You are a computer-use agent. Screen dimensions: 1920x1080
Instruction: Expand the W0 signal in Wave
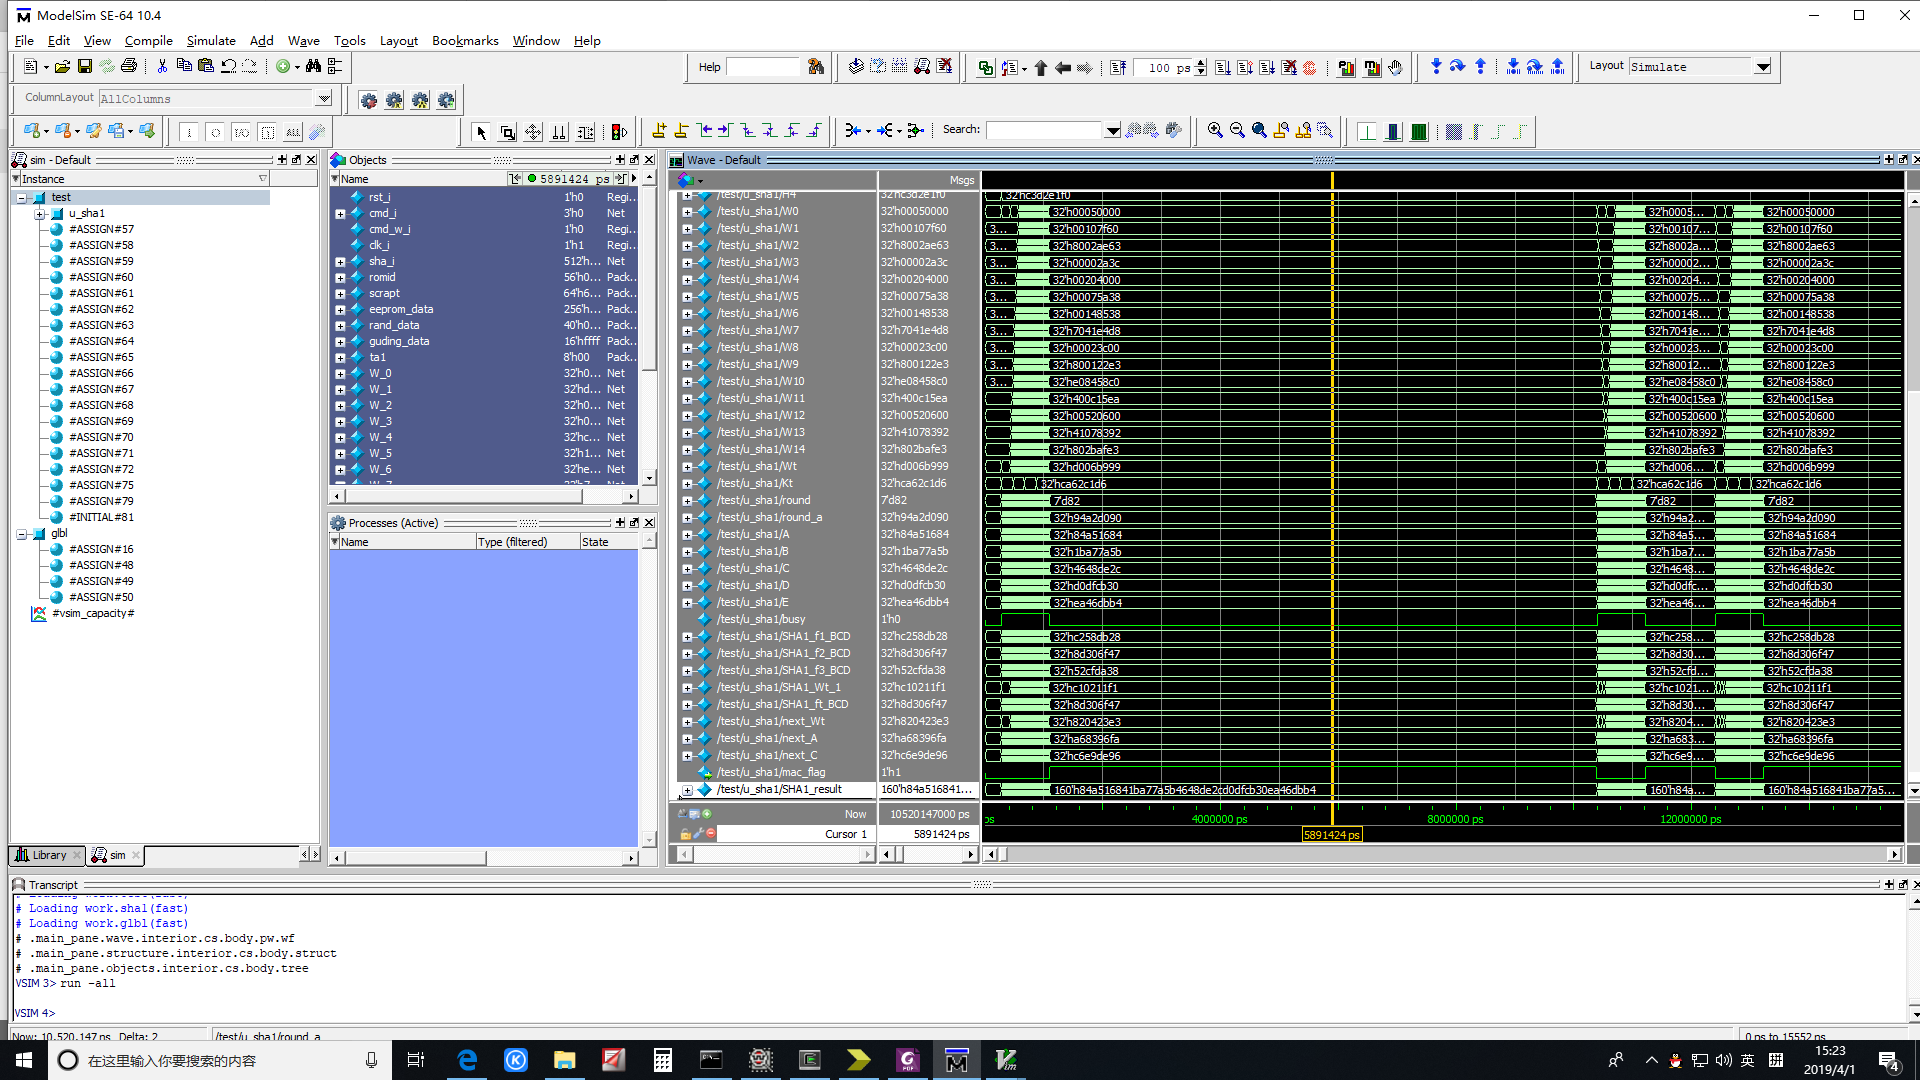[x=687, y=212]
